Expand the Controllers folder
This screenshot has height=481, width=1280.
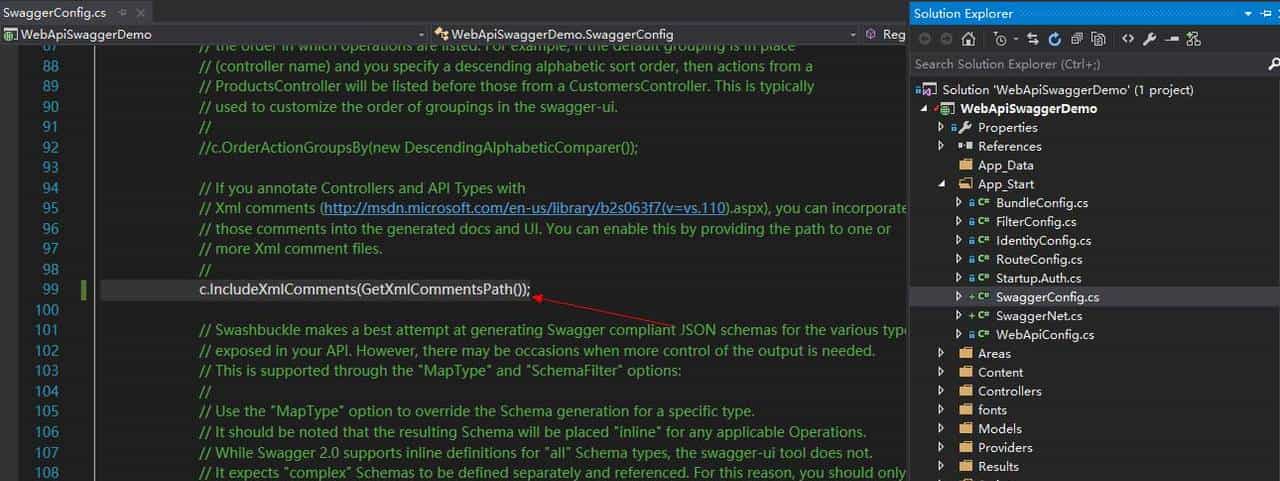941,392
